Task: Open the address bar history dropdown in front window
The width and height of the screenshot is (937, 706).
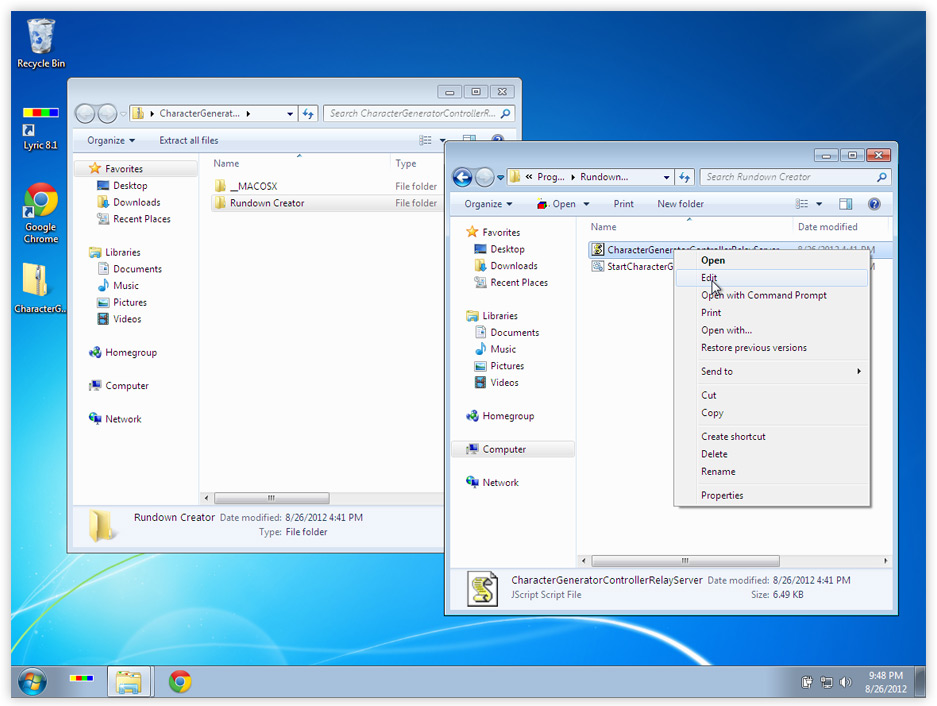Action: [667, 177]
